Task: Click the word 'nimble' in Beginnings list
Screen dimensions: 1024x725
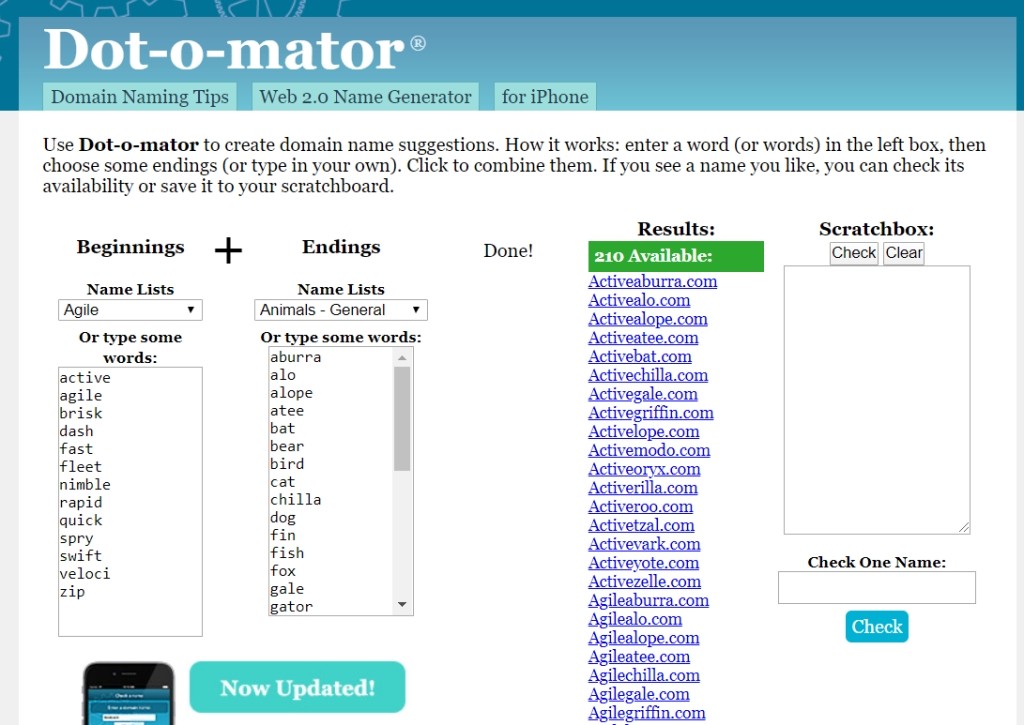Action: pos(85,485)
